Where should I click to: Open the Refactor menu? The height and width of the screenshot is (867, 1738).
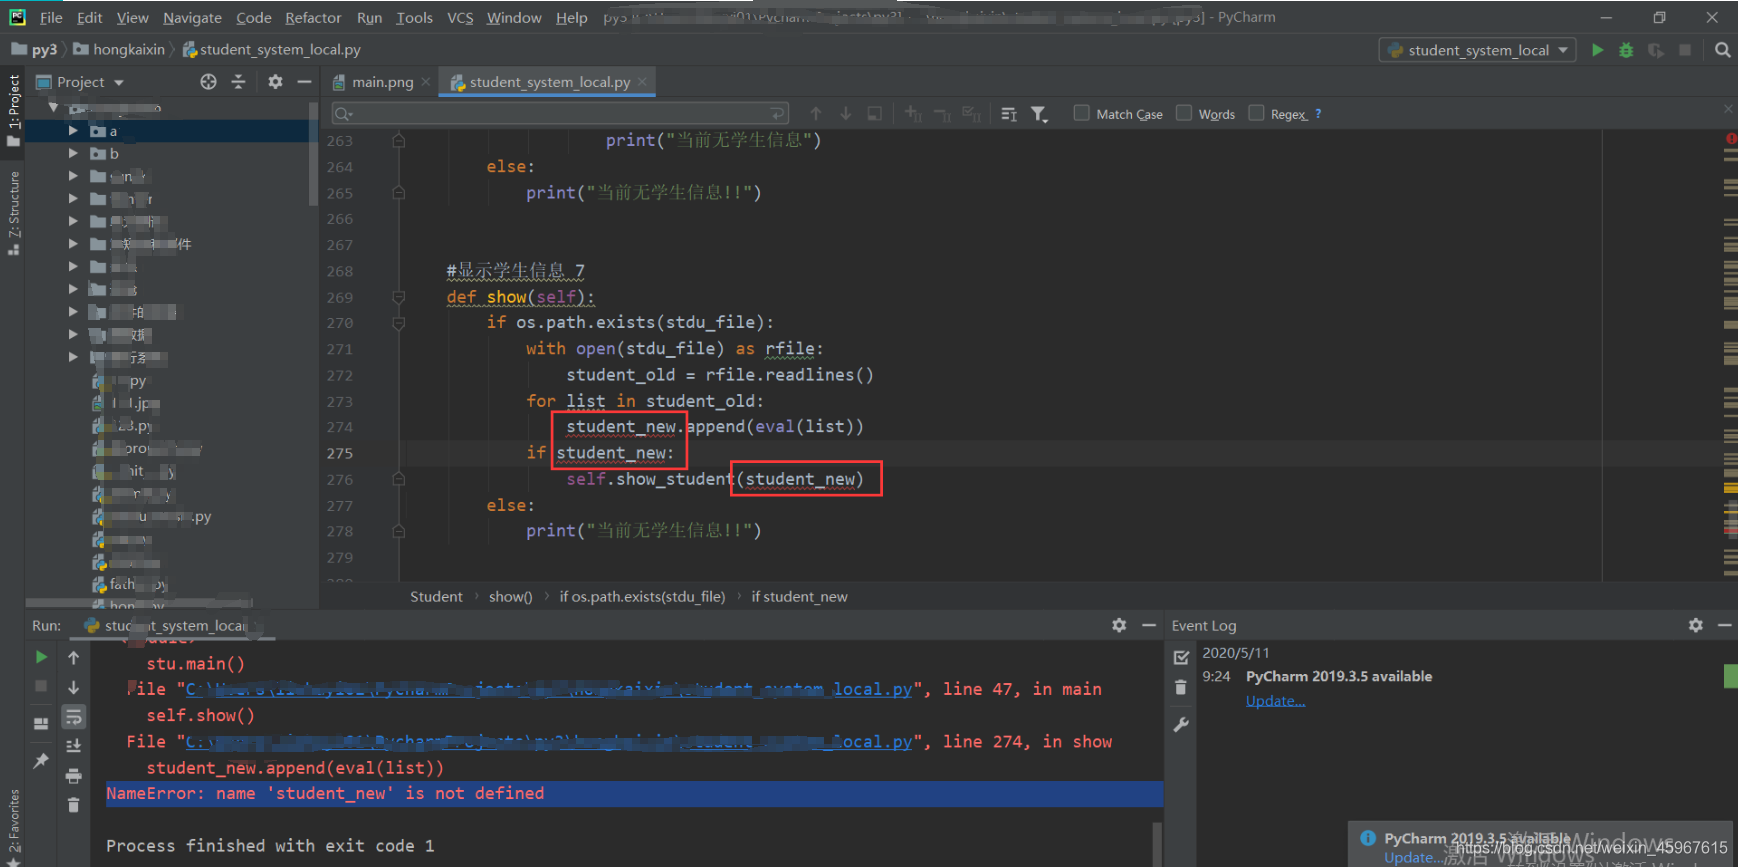313,17
